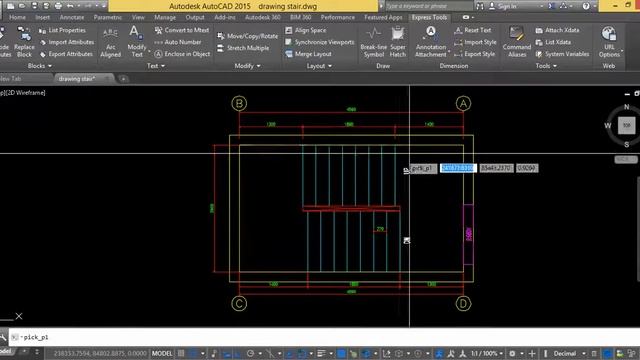640x360 pixels.
Task: Click grid bubble A in the drawing
Action: pos(463,104)
